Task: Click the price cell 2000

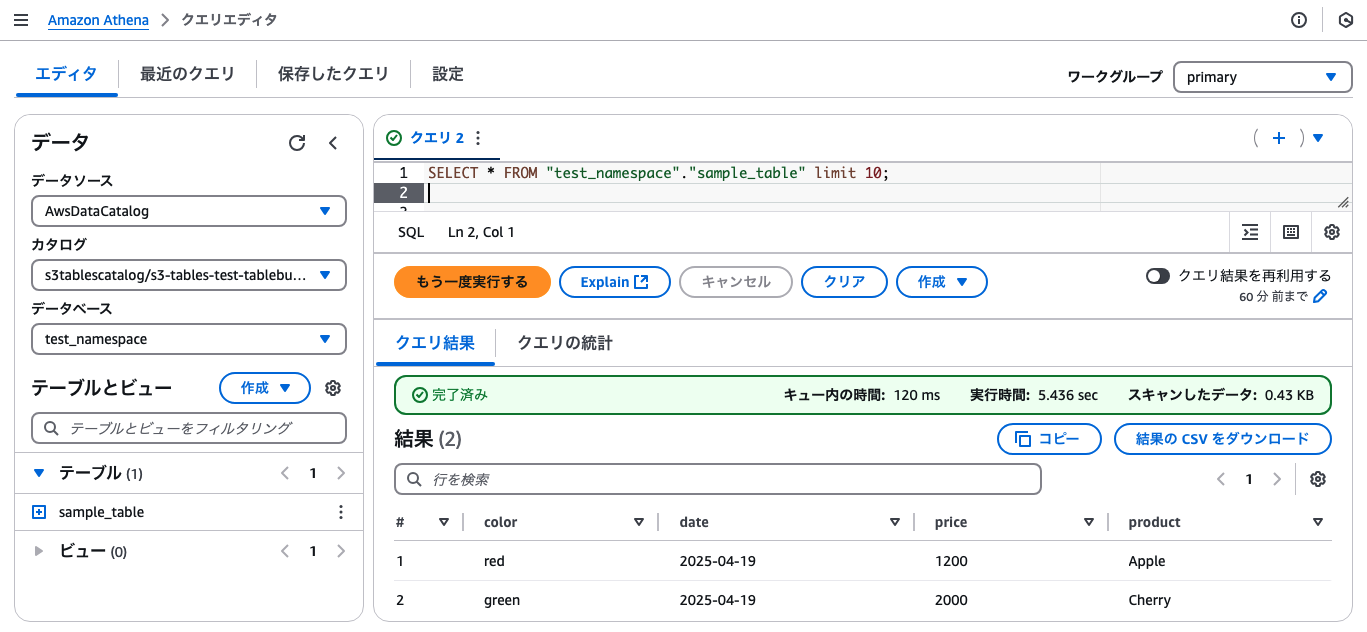Action: pos(952,600)
